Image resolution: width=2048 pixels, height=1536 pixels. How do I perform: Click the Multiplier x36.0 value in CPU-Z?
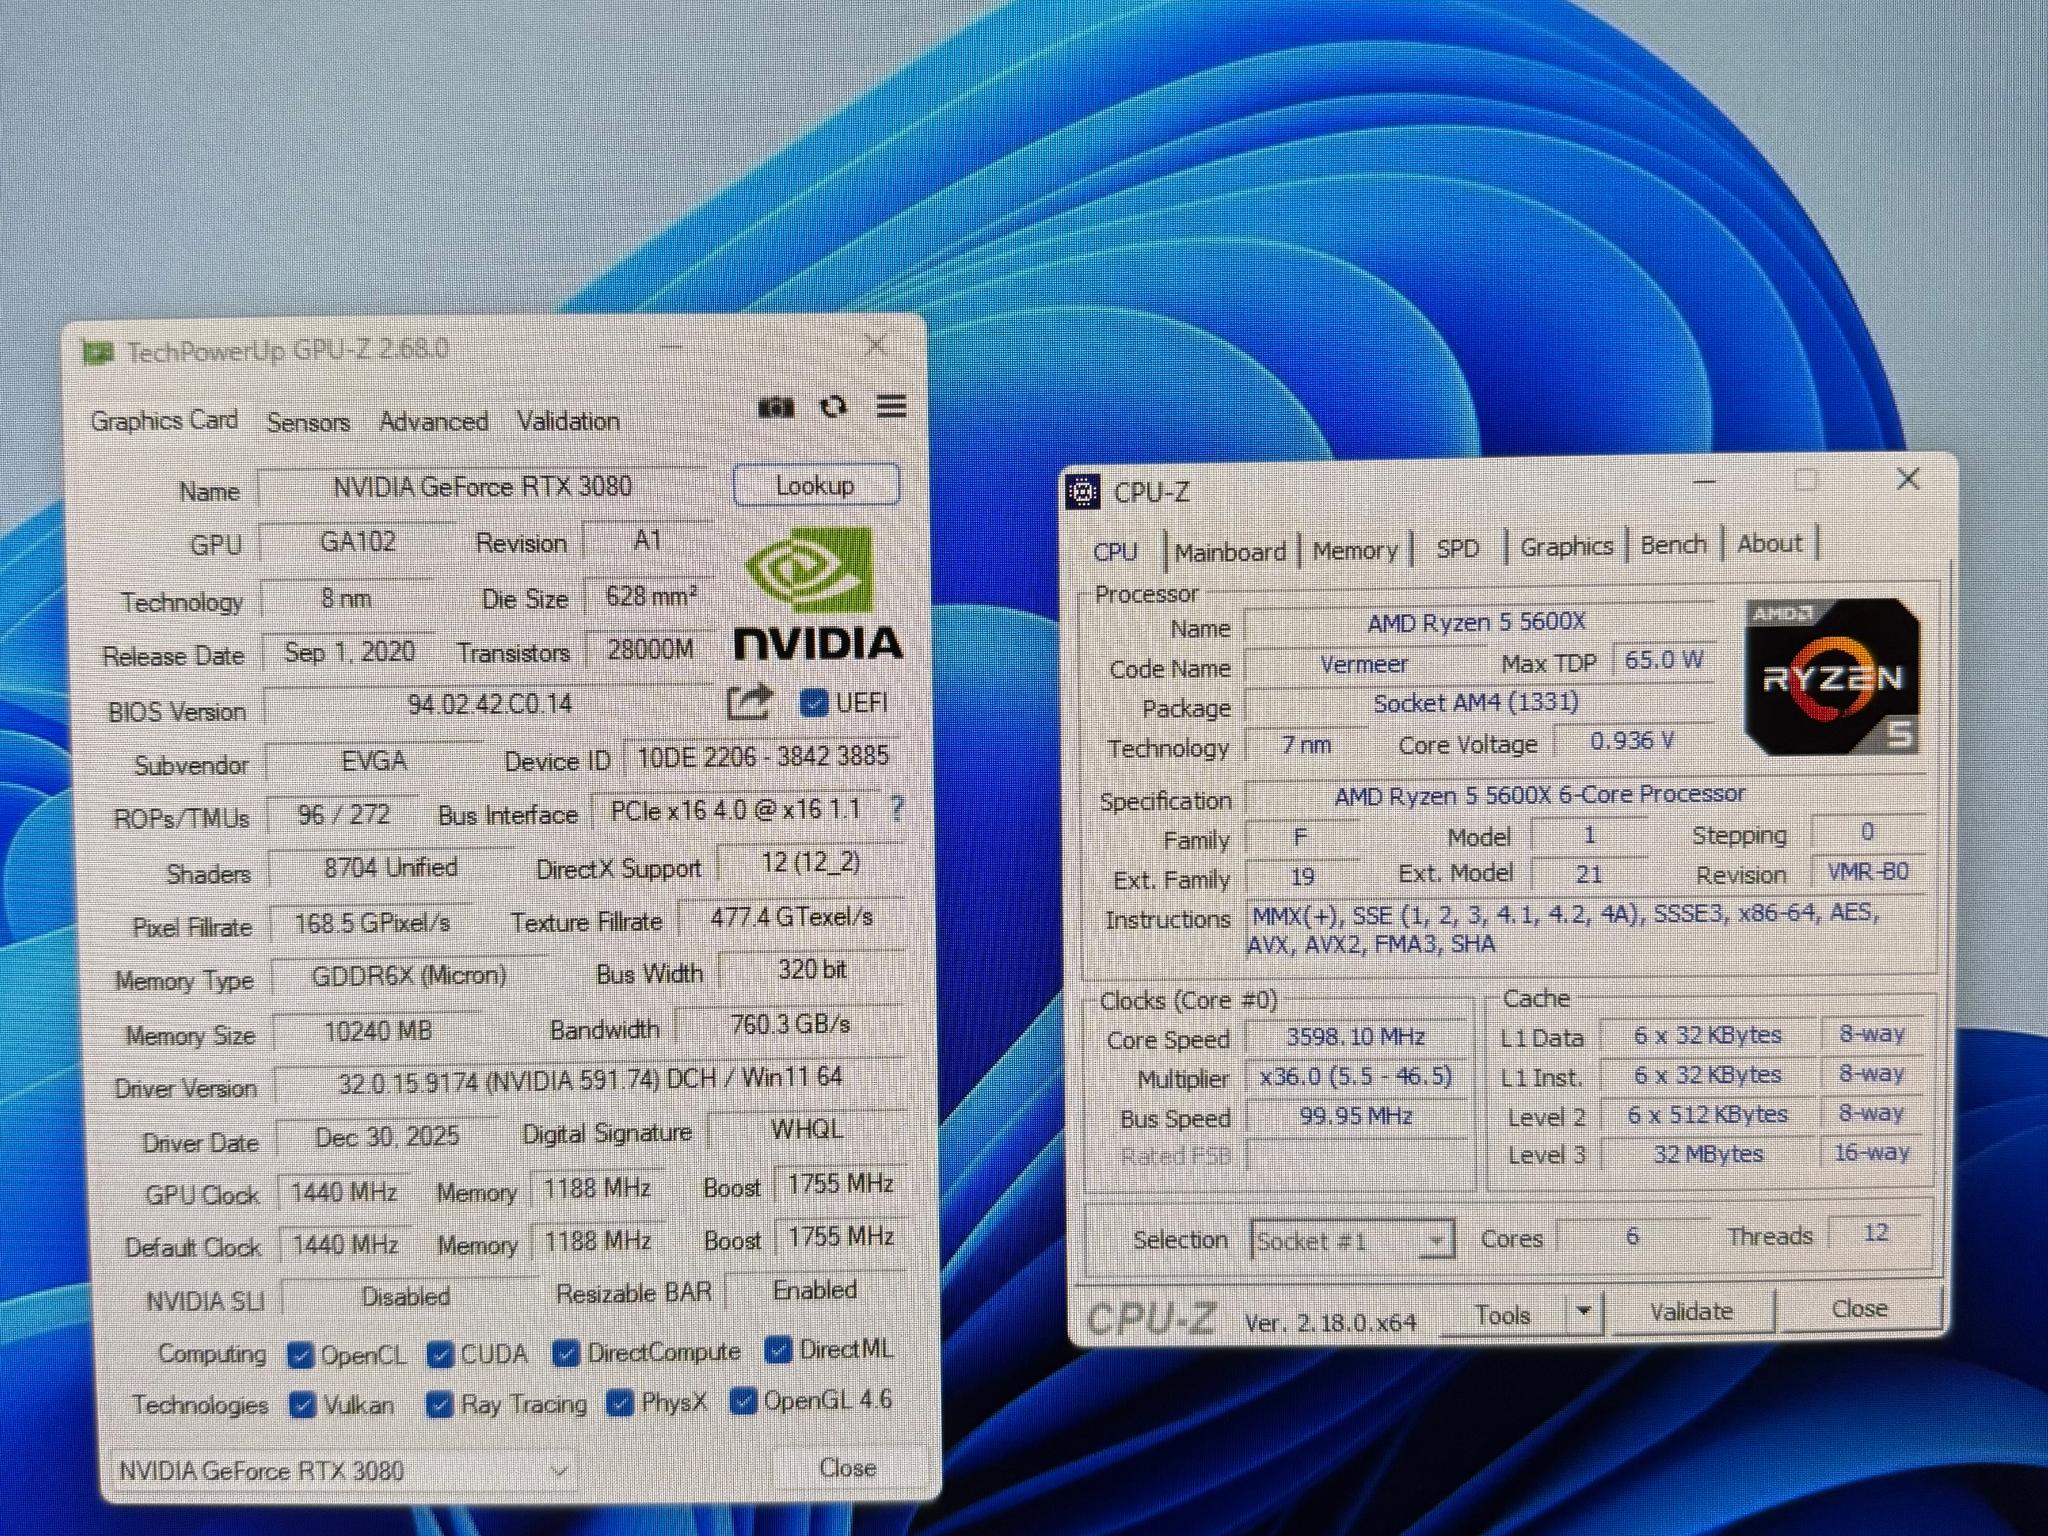[1356, 1076]
